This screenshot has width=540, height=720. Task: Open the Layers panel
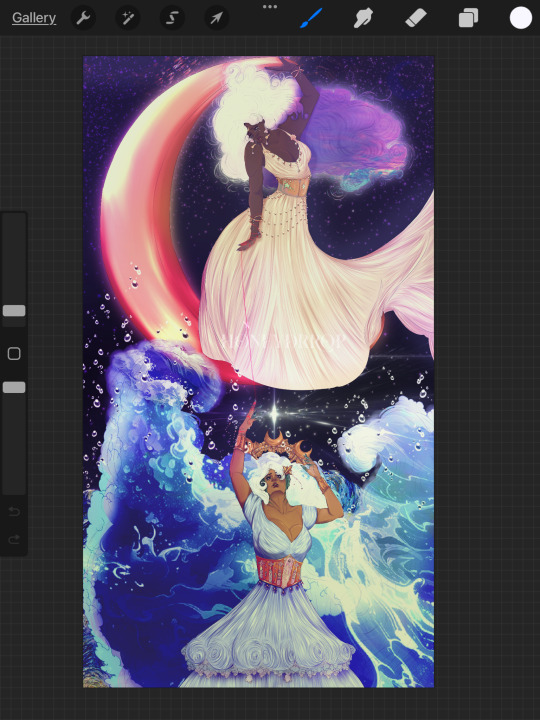tap(468, 18)
